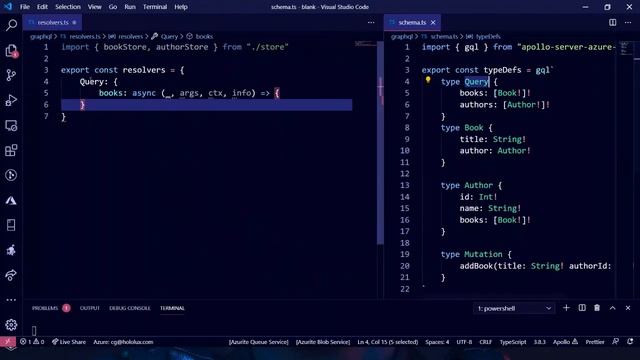
Task: Switch to the resolvers.ts tab
Action: click(x=52, y=22)
